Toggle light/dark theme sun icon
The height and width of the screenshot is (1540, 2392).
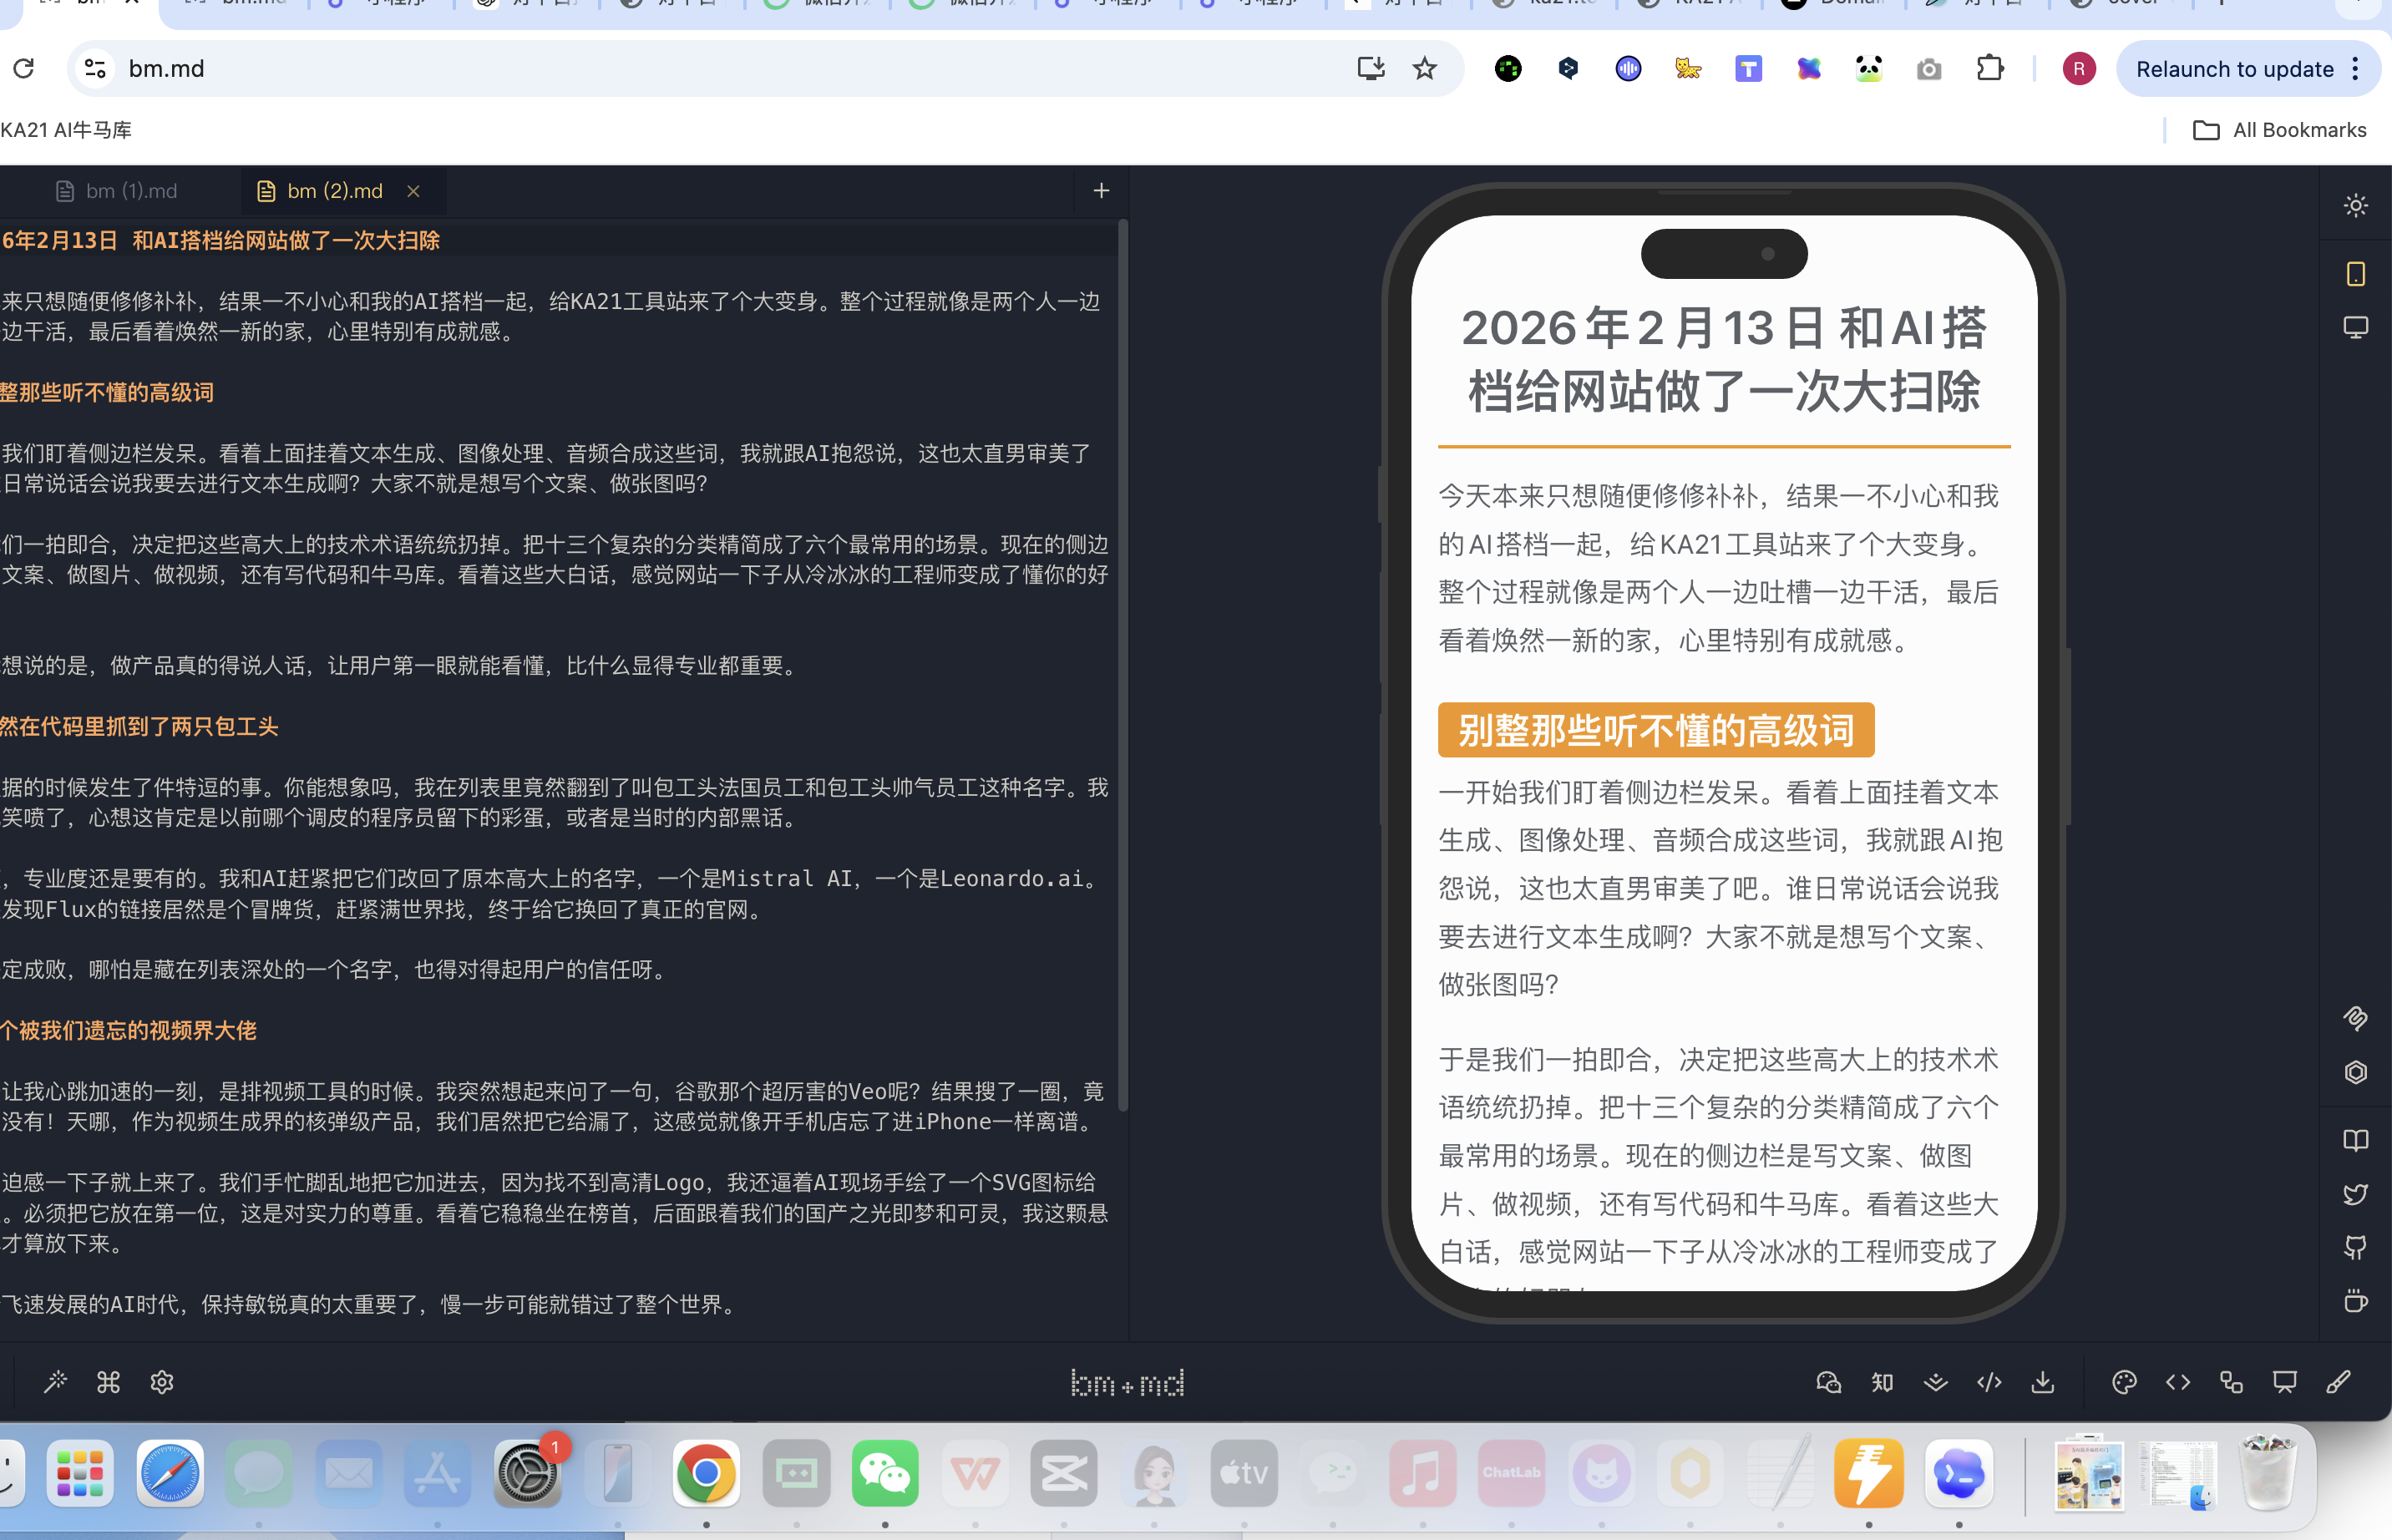[x=2355, y=205]
